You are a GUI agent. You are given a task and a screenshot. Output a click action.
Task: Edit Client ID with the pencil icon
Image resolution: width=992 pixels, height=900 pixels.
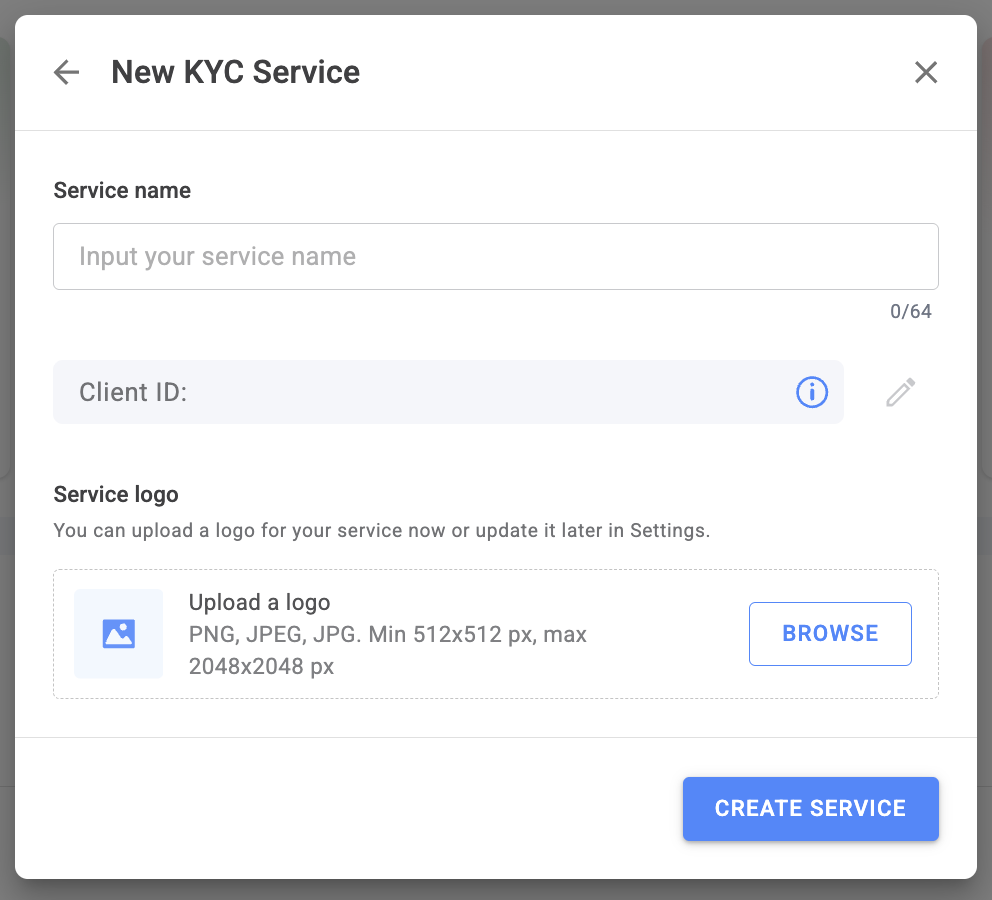(900, 392)
